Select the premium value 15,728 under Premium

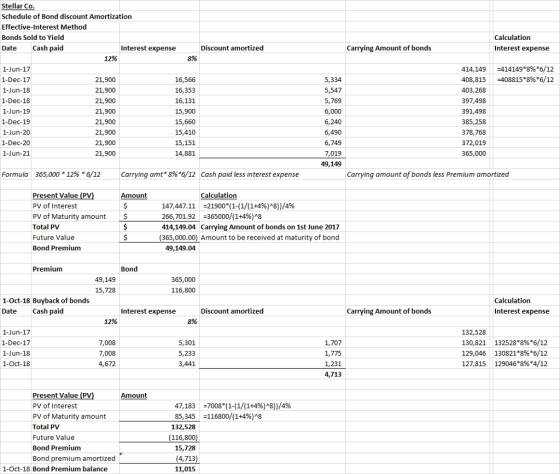pyautogui.click(x=105, y=290)
